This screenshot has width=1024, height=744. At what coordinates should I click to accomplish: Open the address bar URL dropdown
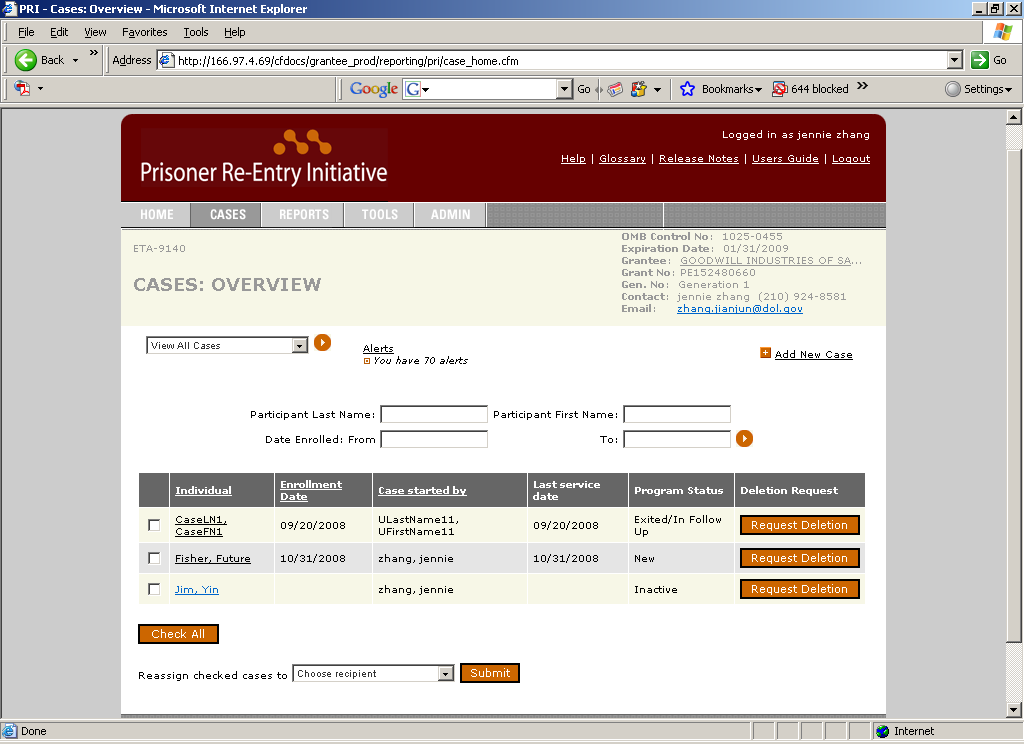pos(955,60)
